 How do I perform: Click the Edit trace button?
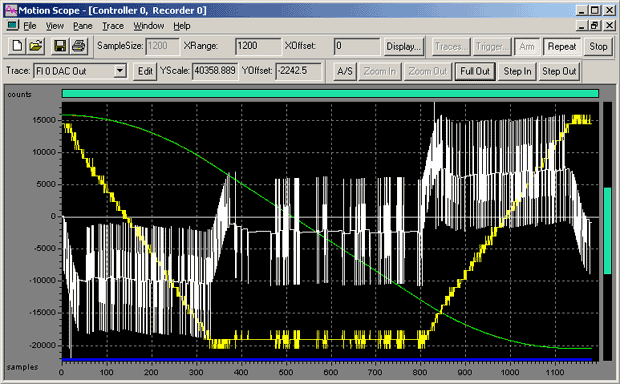coord(145,71)
